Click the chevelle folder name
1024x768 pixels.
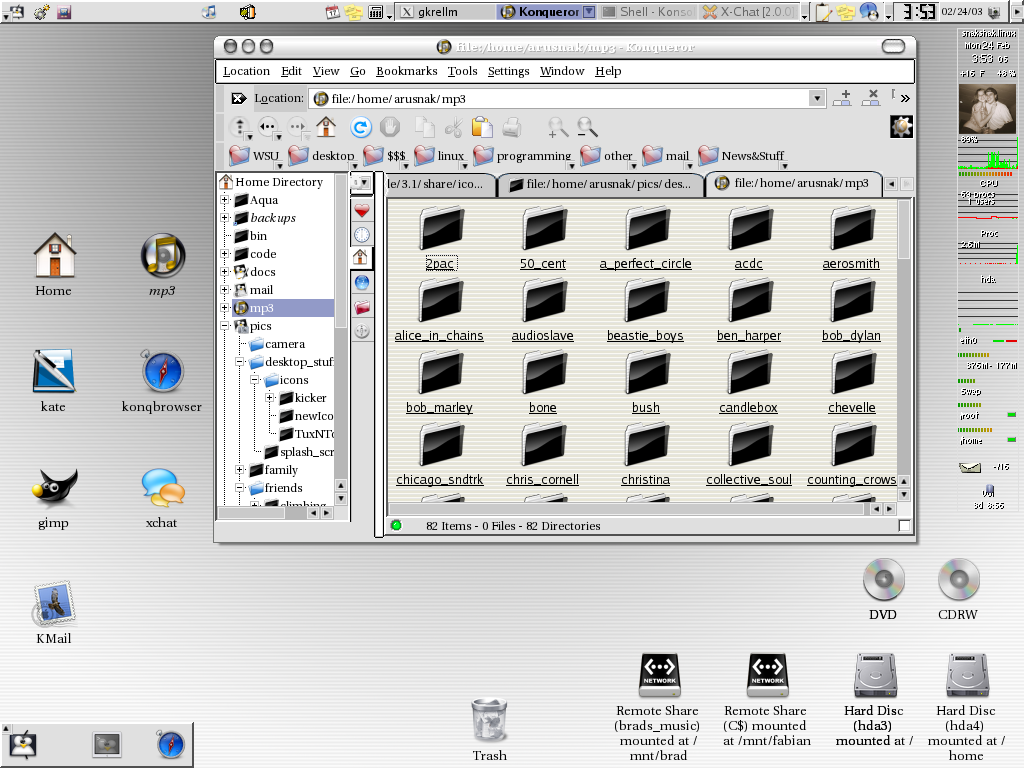(x=852, y=408)
